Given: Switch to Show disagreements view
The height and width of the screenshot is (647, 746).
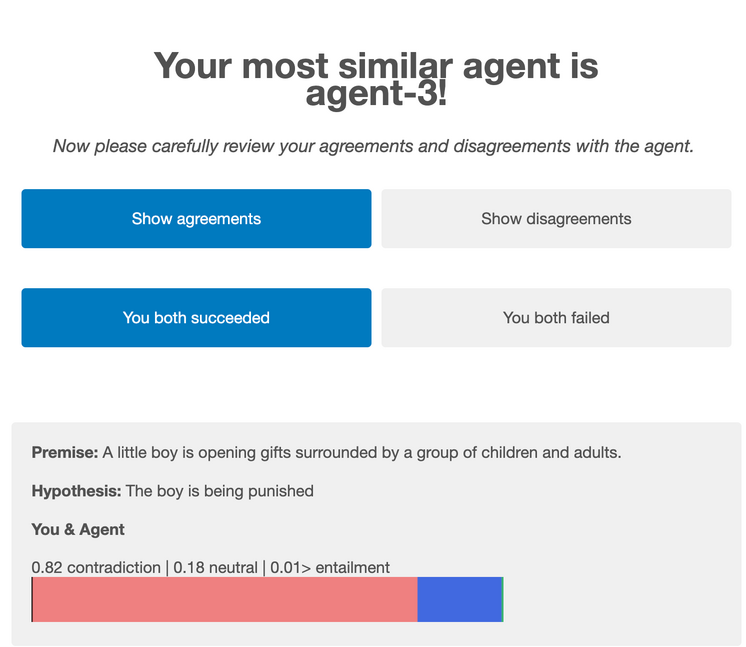Looking at the screenshot, I should point(556,218).
